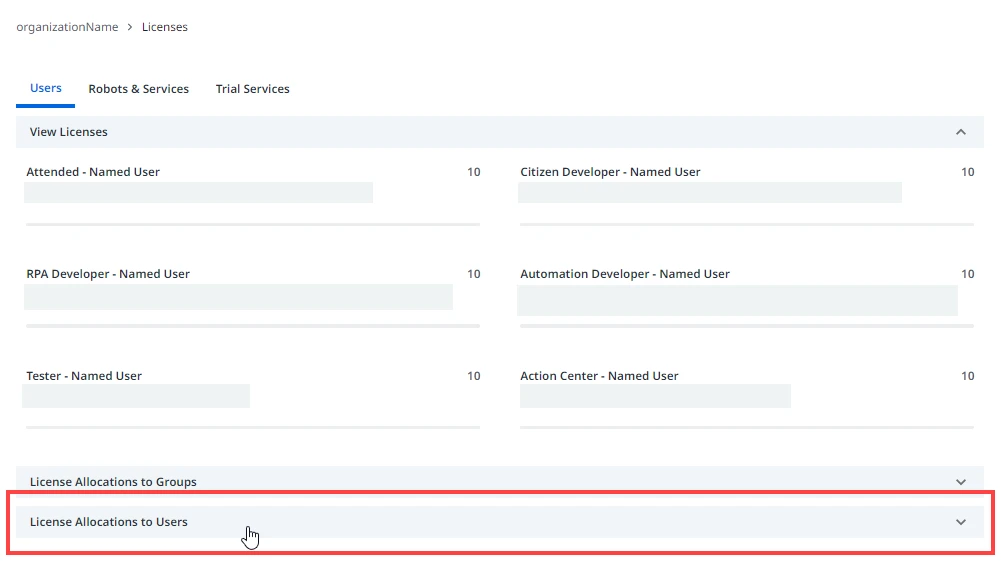This screenshot has height=568, width=1001.
Task: Click the Automation Developer count 10
Action: (968, 274)
